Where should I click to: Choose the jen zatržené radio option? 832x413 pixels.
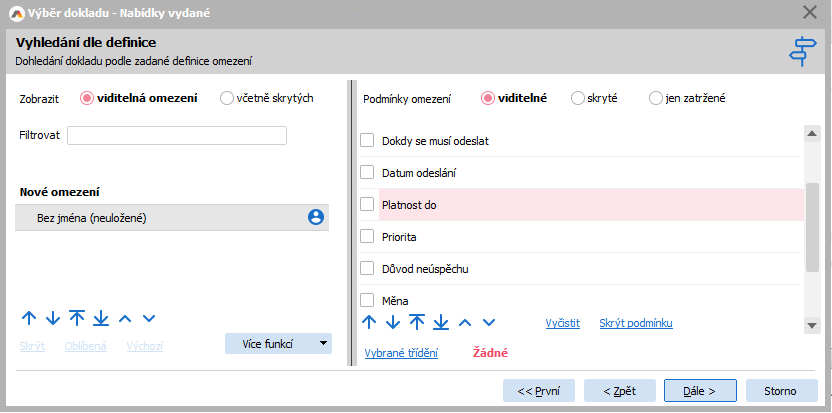656,98
